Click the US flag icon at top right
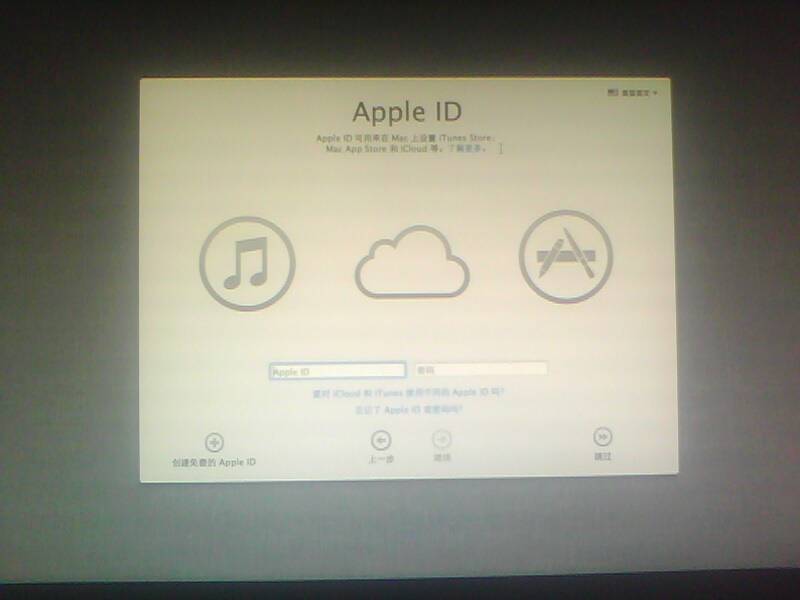This screenshot has height=600, width=800. [x=612, y=92]
